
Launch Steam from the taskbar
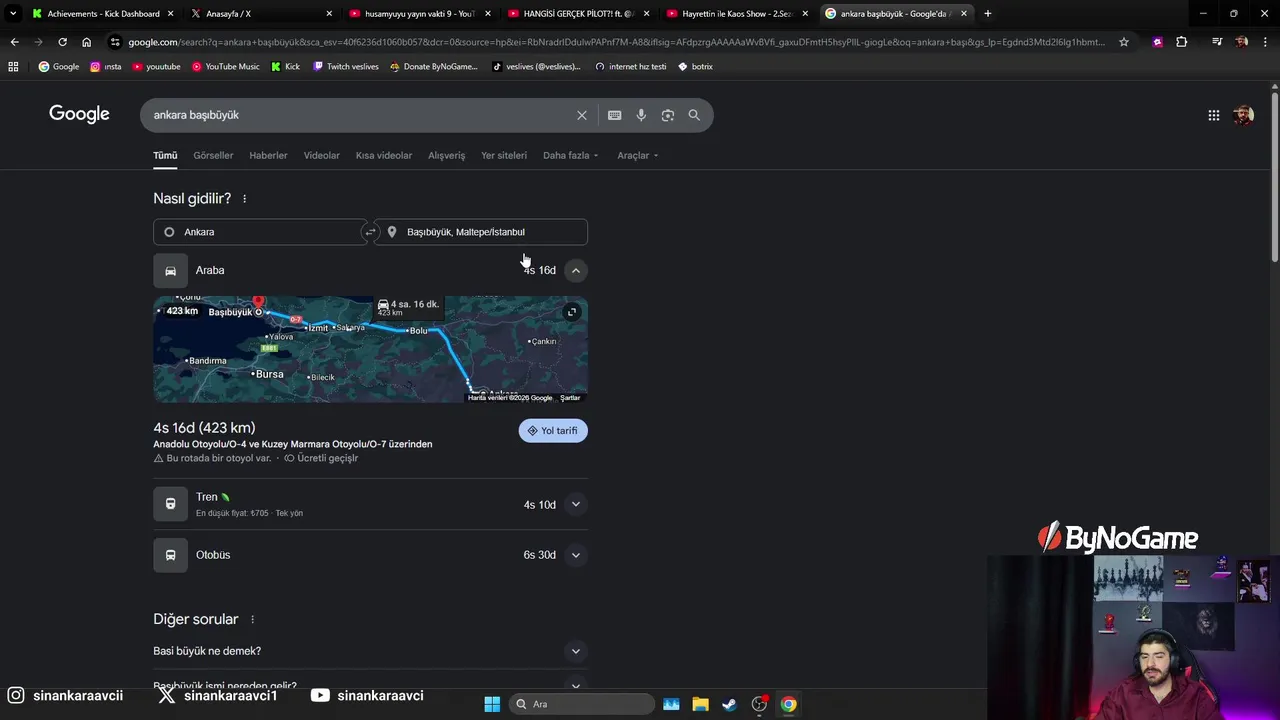729,704
